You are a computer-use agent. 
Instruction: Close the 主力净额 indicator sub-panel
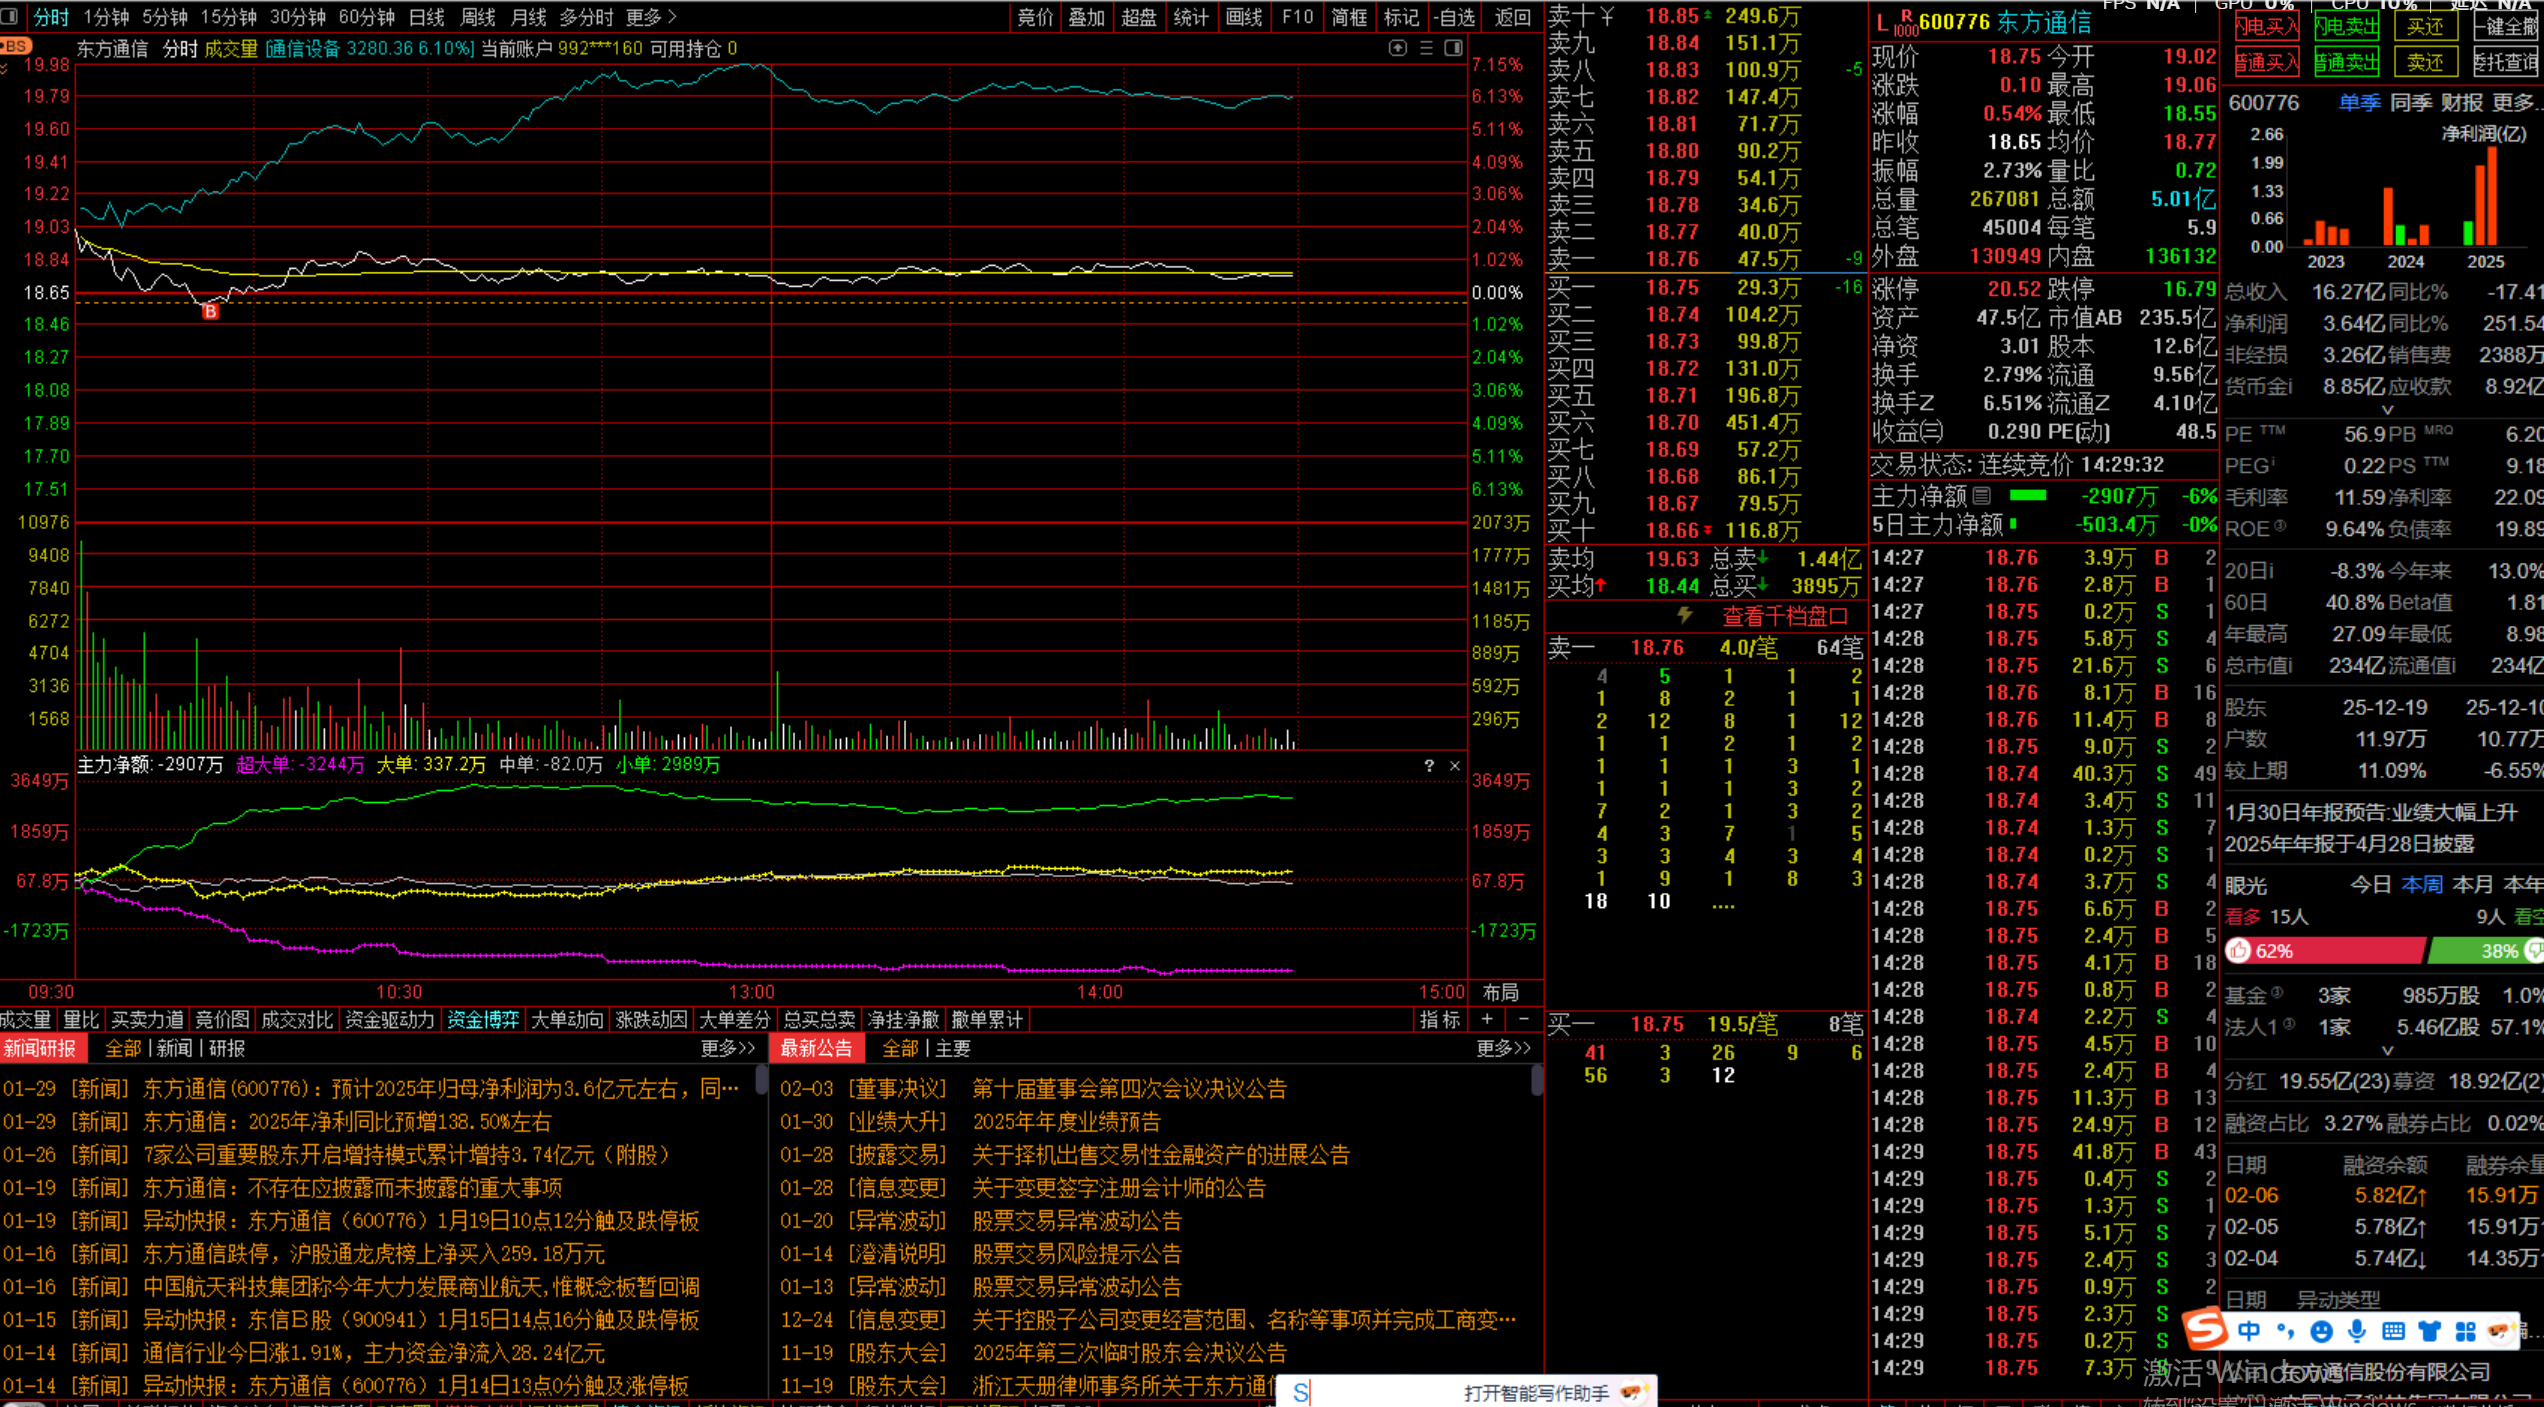click(1455, 766)
